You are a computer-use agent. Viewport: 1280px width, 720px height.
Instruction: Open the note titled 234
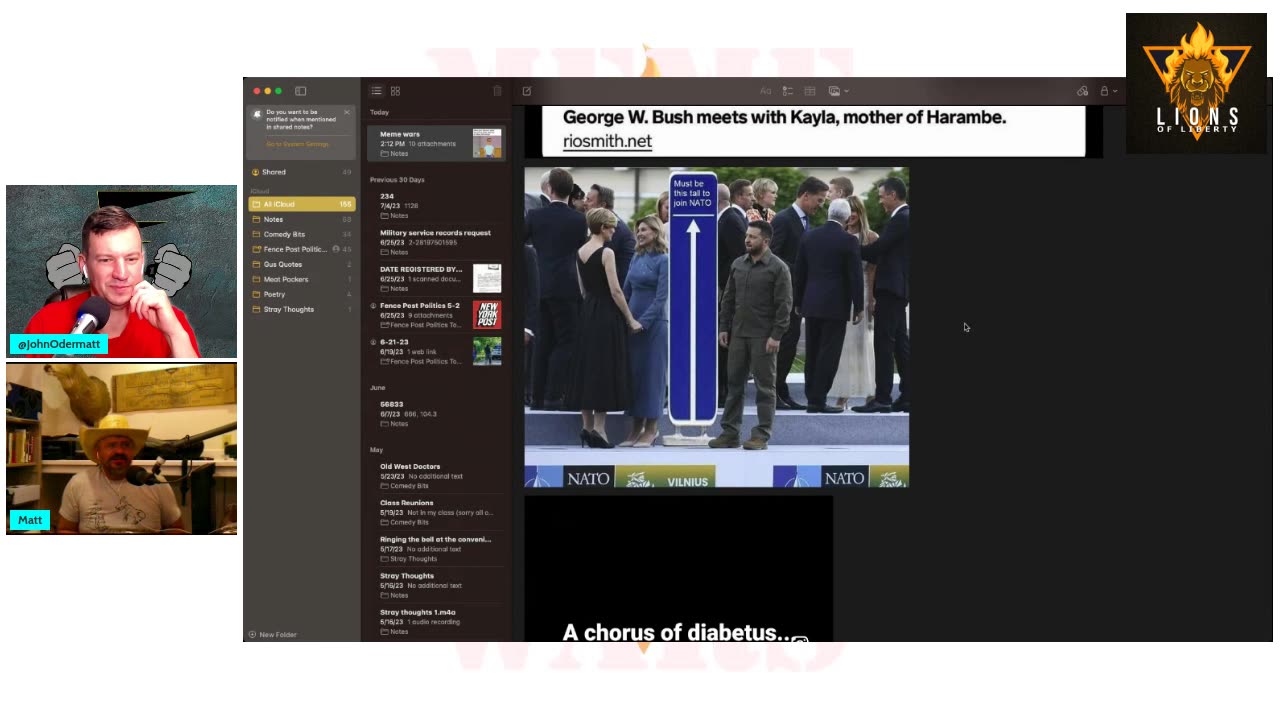click(x=436, y=205)
